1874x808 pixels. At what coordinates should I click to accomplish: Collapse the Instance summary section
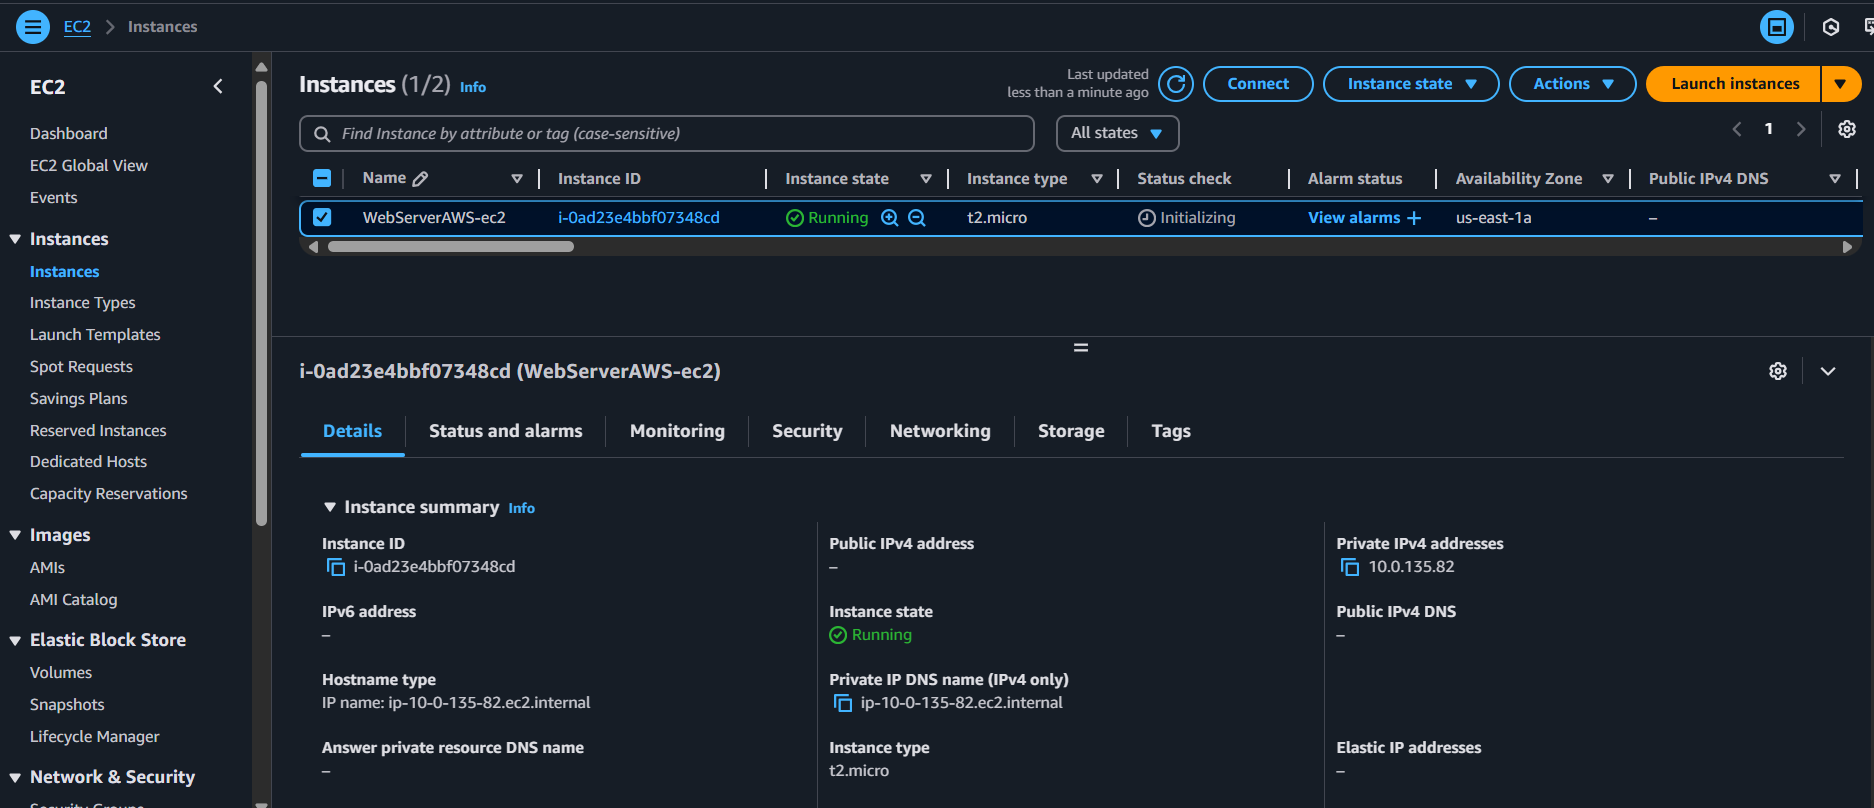330,507
